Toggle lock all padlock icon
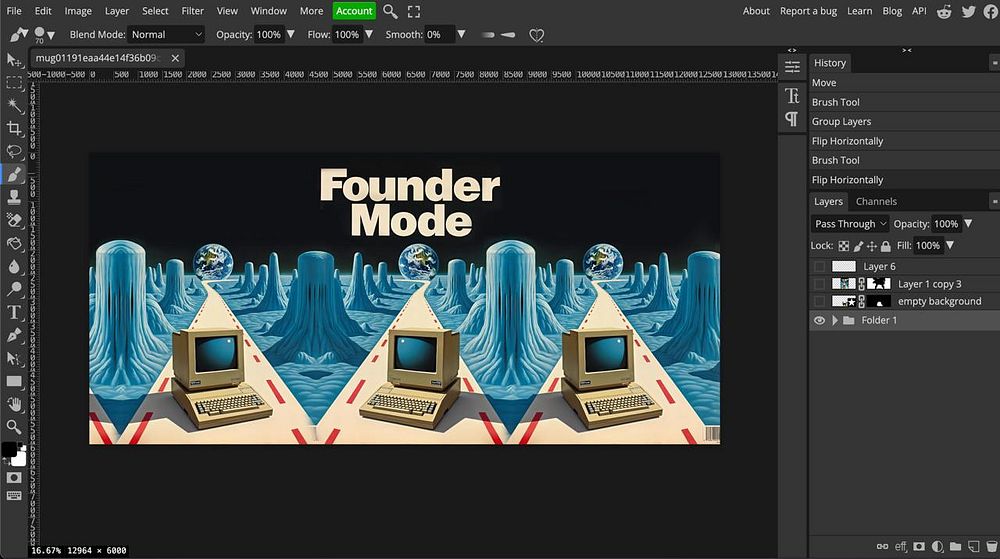This screenshot has height=559, width=1000. [x=886, y=245]
